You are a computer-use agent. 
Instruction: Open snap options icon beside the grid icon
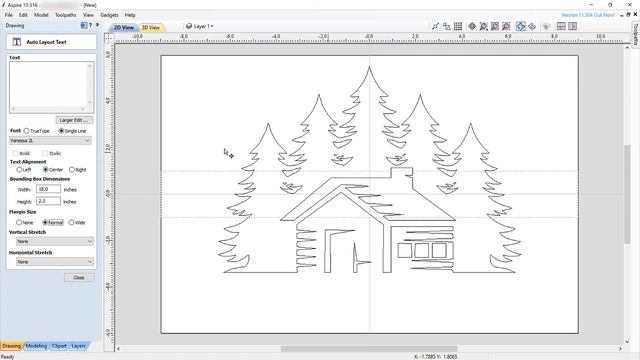[447, 26]
